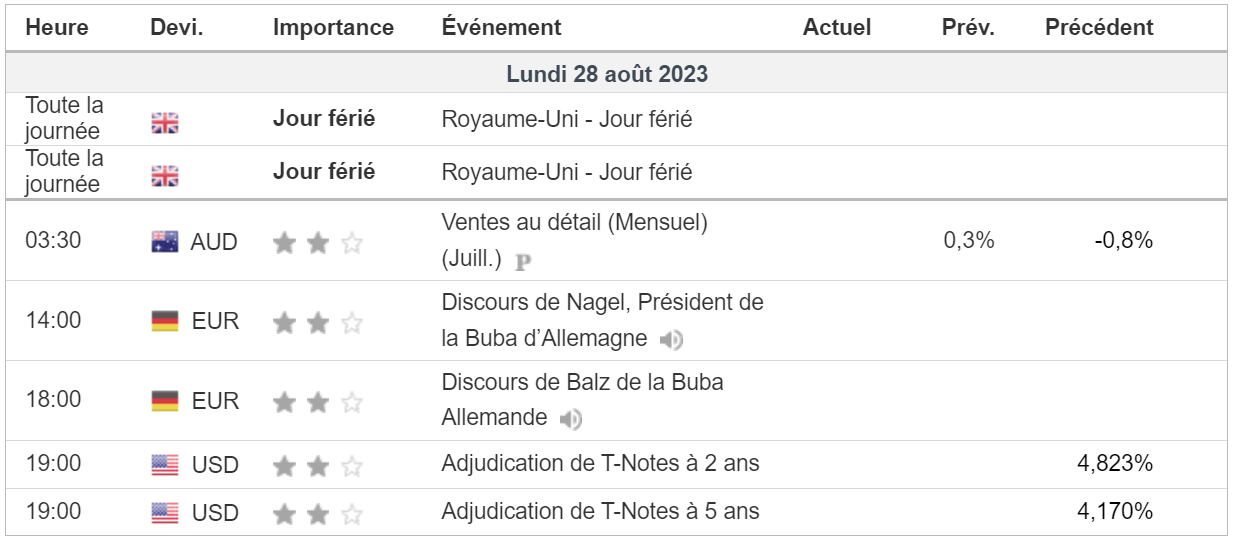Viewport: 1233px width, 539px height.
Task: Click the Importance column header
Action: click(333, 28)
